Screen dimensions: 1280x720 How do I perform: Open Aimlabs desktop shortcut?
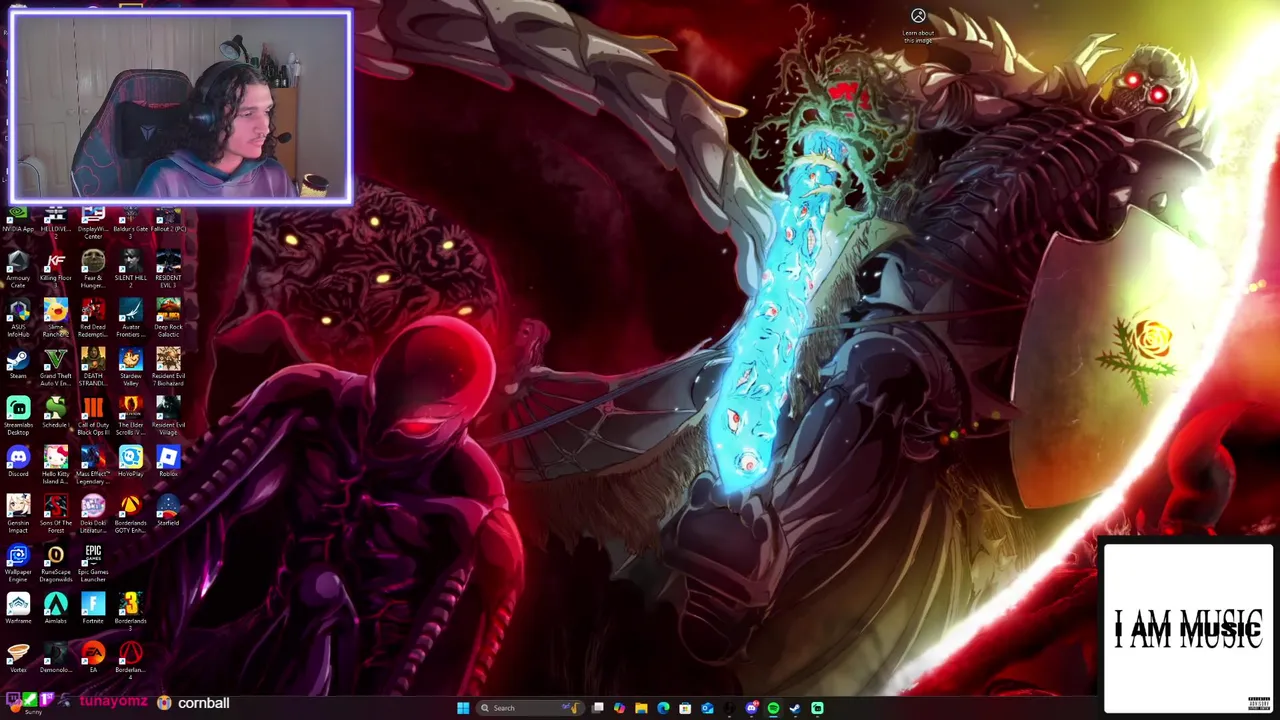click(x=55, y=609)
